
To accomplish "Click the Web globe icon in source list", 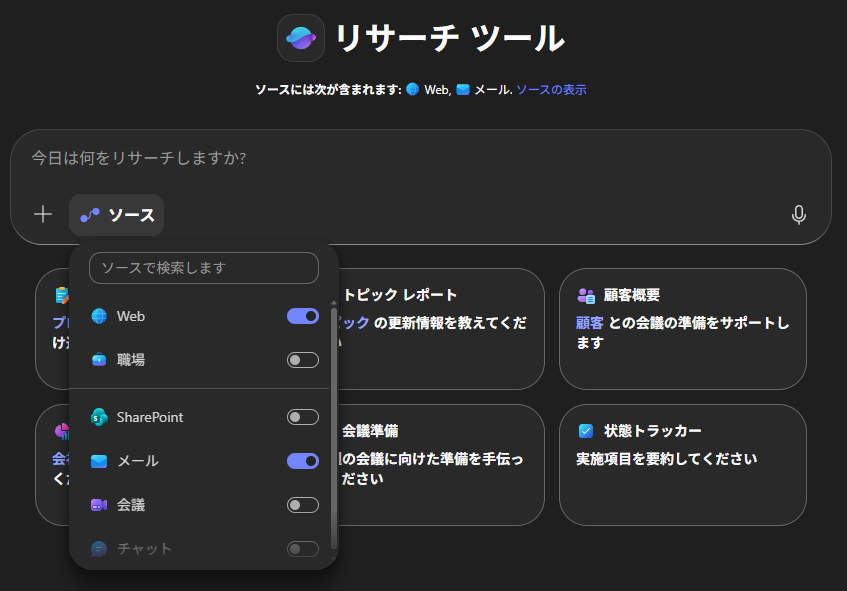I will click(99, 316).
